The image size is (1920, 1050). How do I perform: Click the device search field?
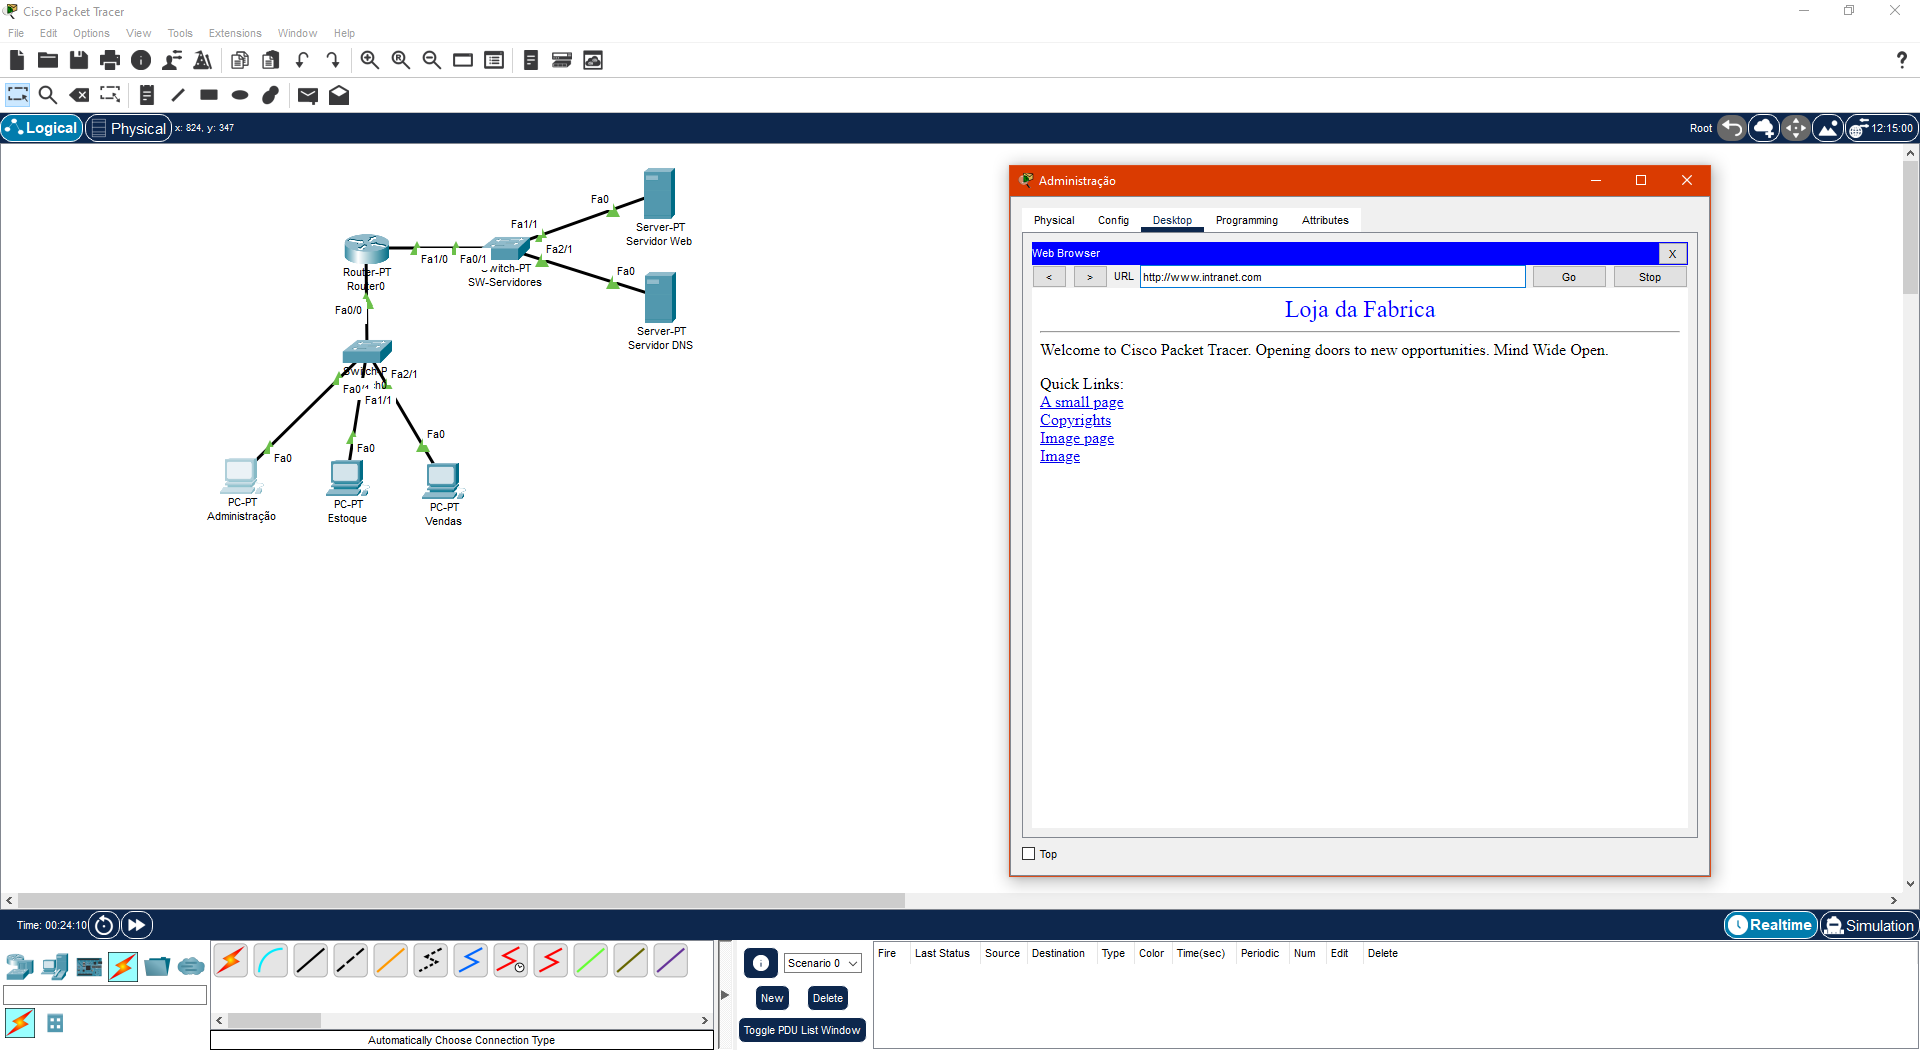click(105, 995)
